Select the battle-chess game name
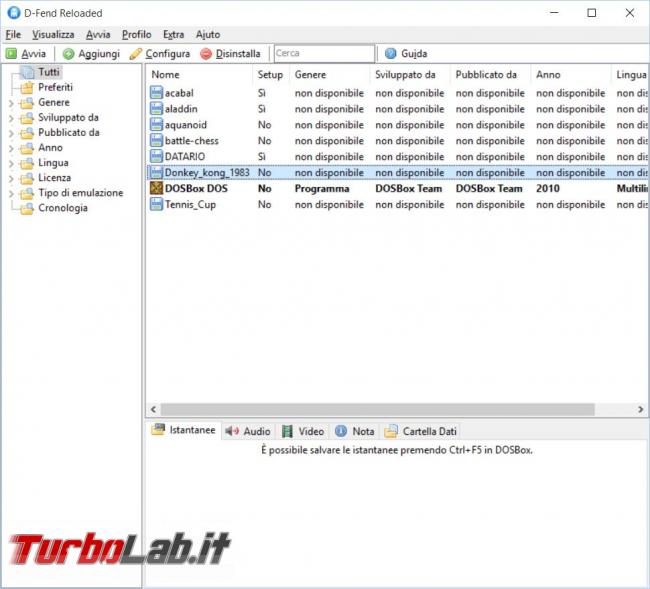Viewport: 650px width, 589px height. pyautogui.click(x=192, y=141)
